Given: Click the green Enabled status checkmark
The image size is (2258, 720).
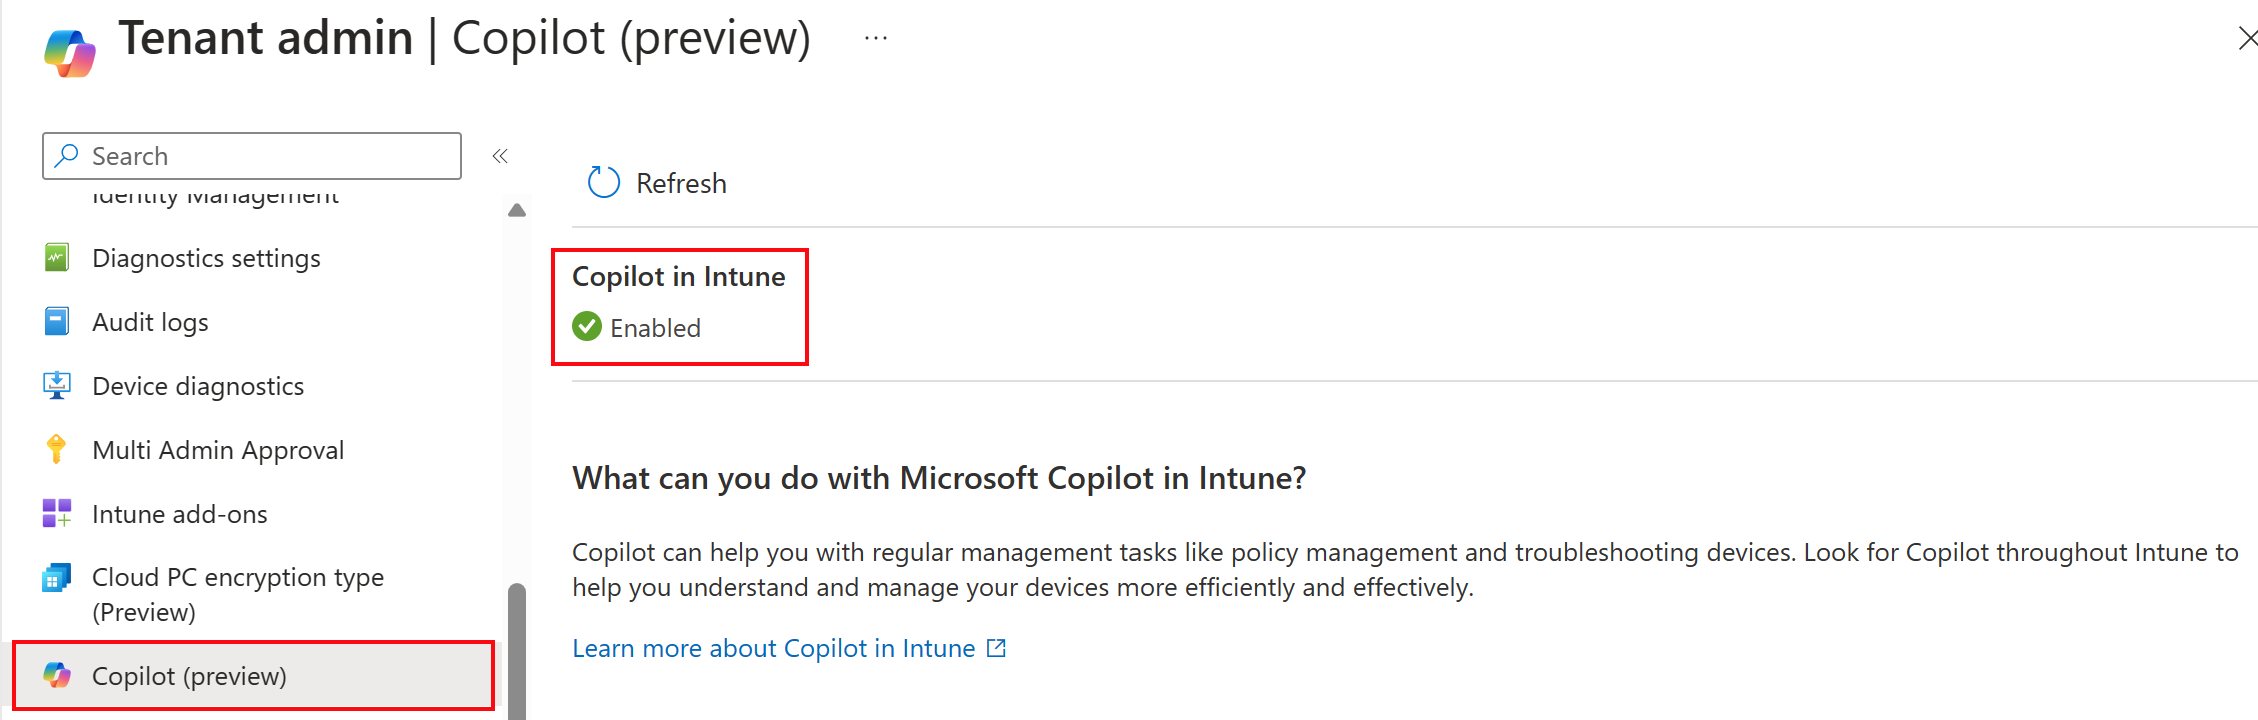Looking at the screenshot, I should (587, 327).
